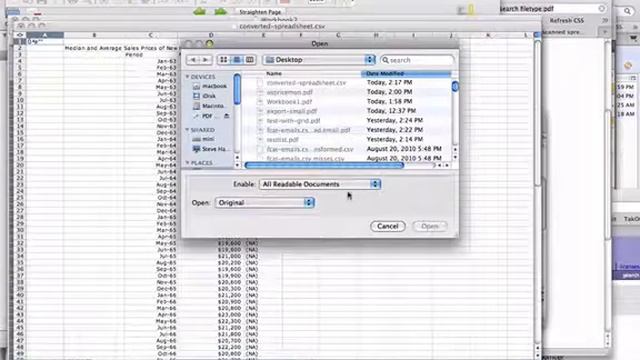Viewport: 640px width, 360px height.
Task: Click the Cancel button
Action: (388, 226)
